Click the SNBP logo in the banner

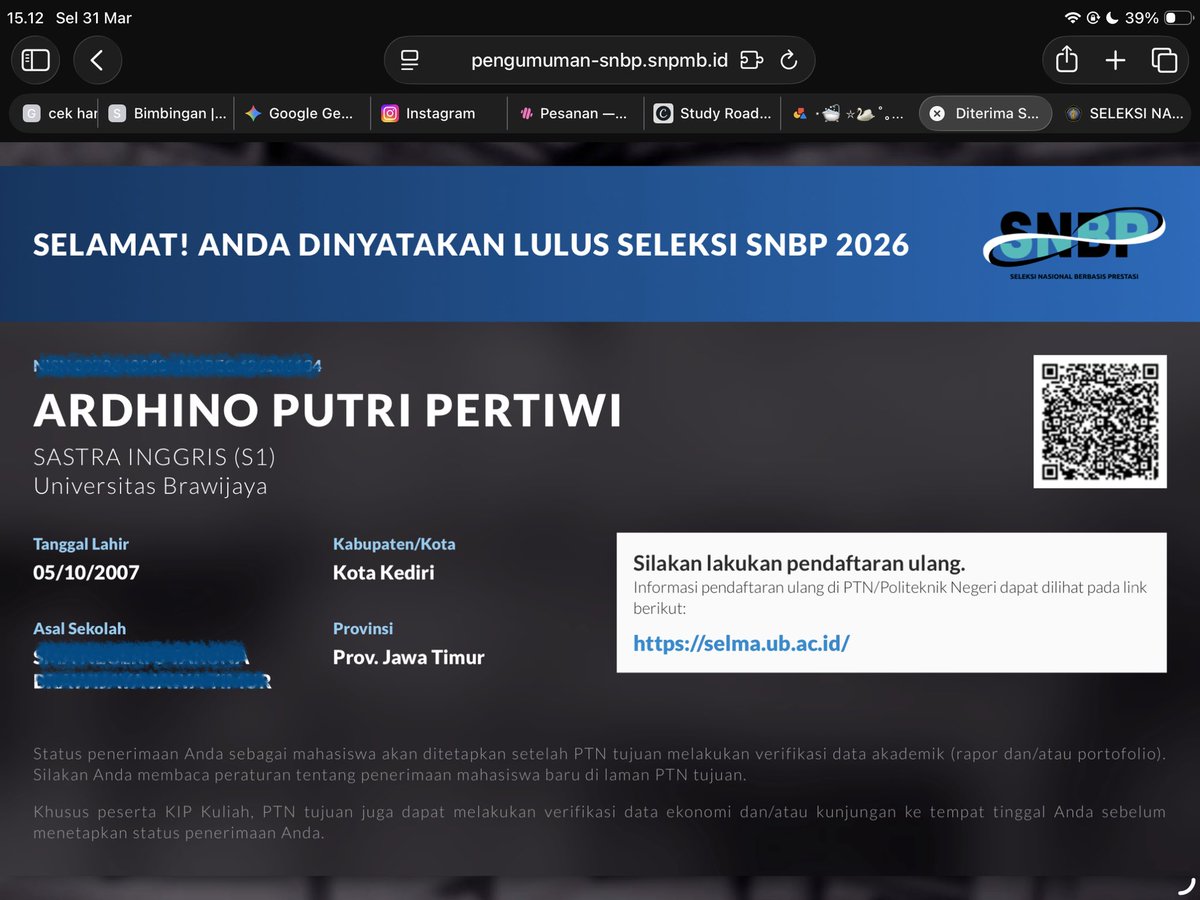click(1074, 243)
